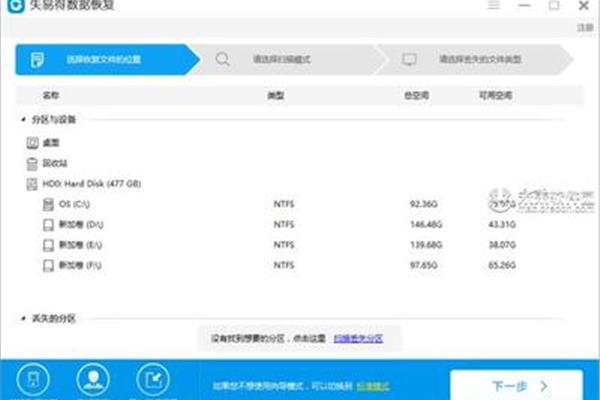
Task: Click the OS (C:\) drive icon
Action: [x=48, y=204]
